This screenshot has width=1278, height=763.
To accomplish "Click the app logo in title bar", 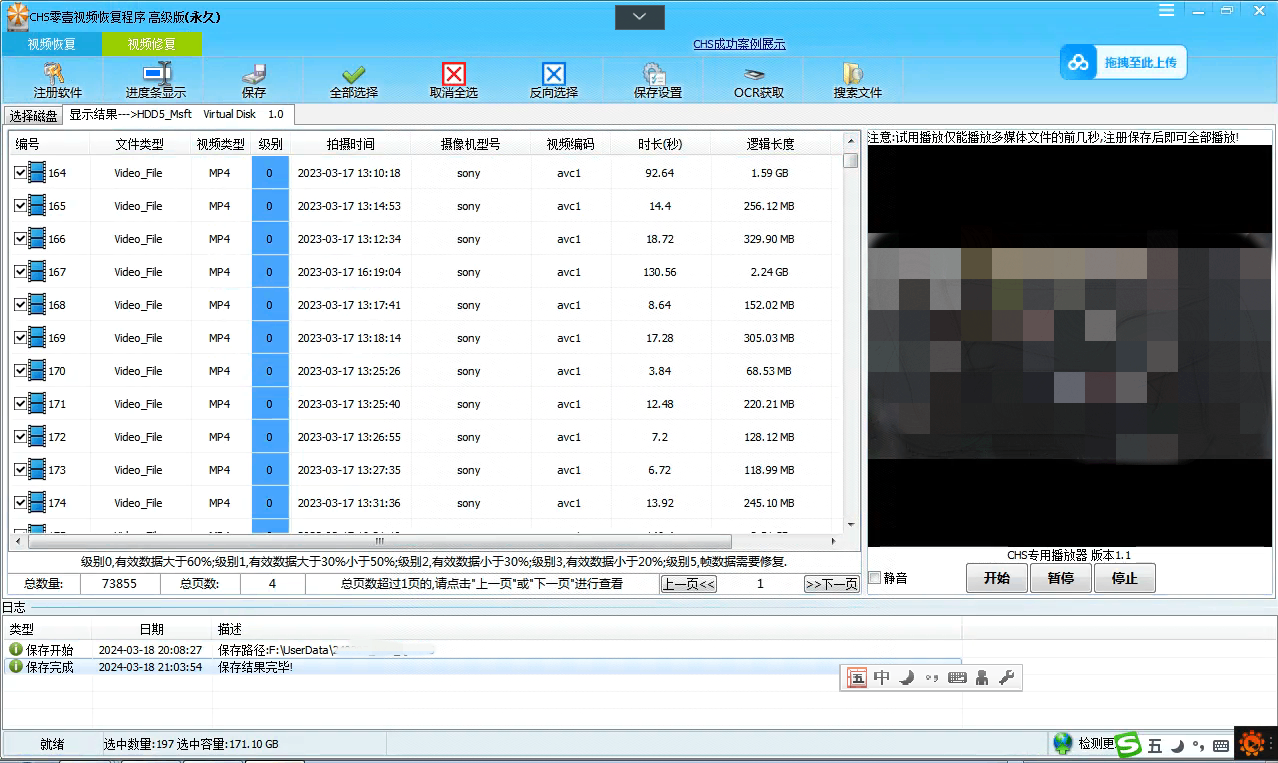I will click(16, 16).
